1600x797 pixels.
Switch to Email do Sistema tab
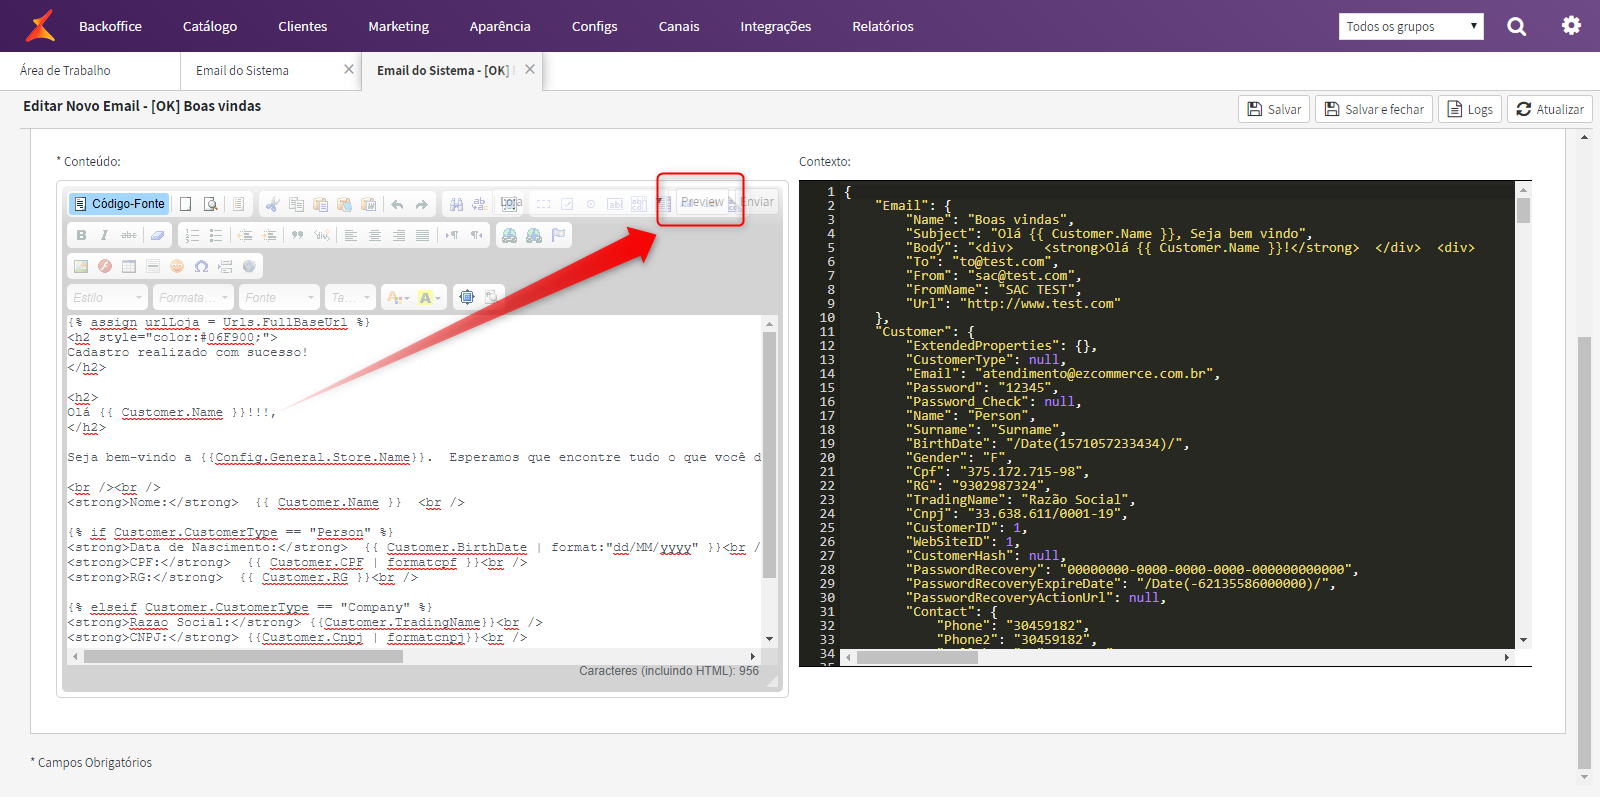click(242, 70)
